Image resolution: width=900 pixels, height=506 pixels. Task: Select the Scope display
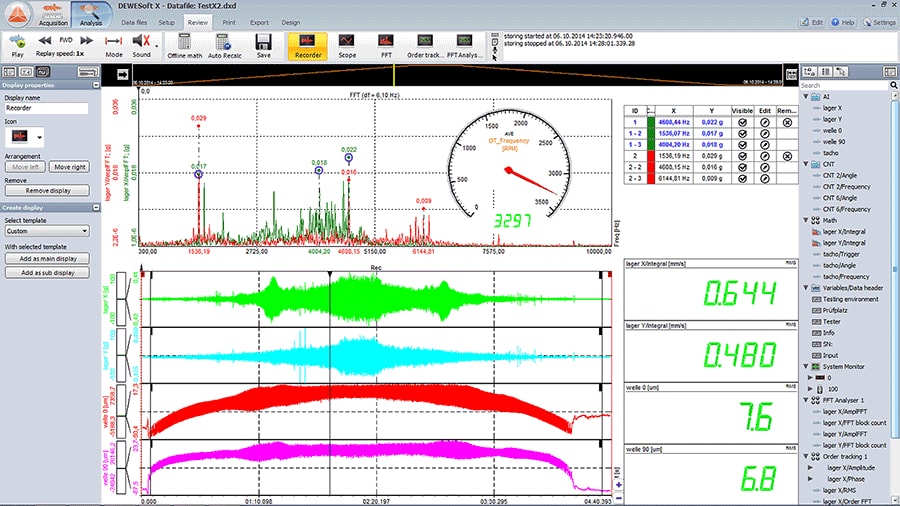[347, 46]
